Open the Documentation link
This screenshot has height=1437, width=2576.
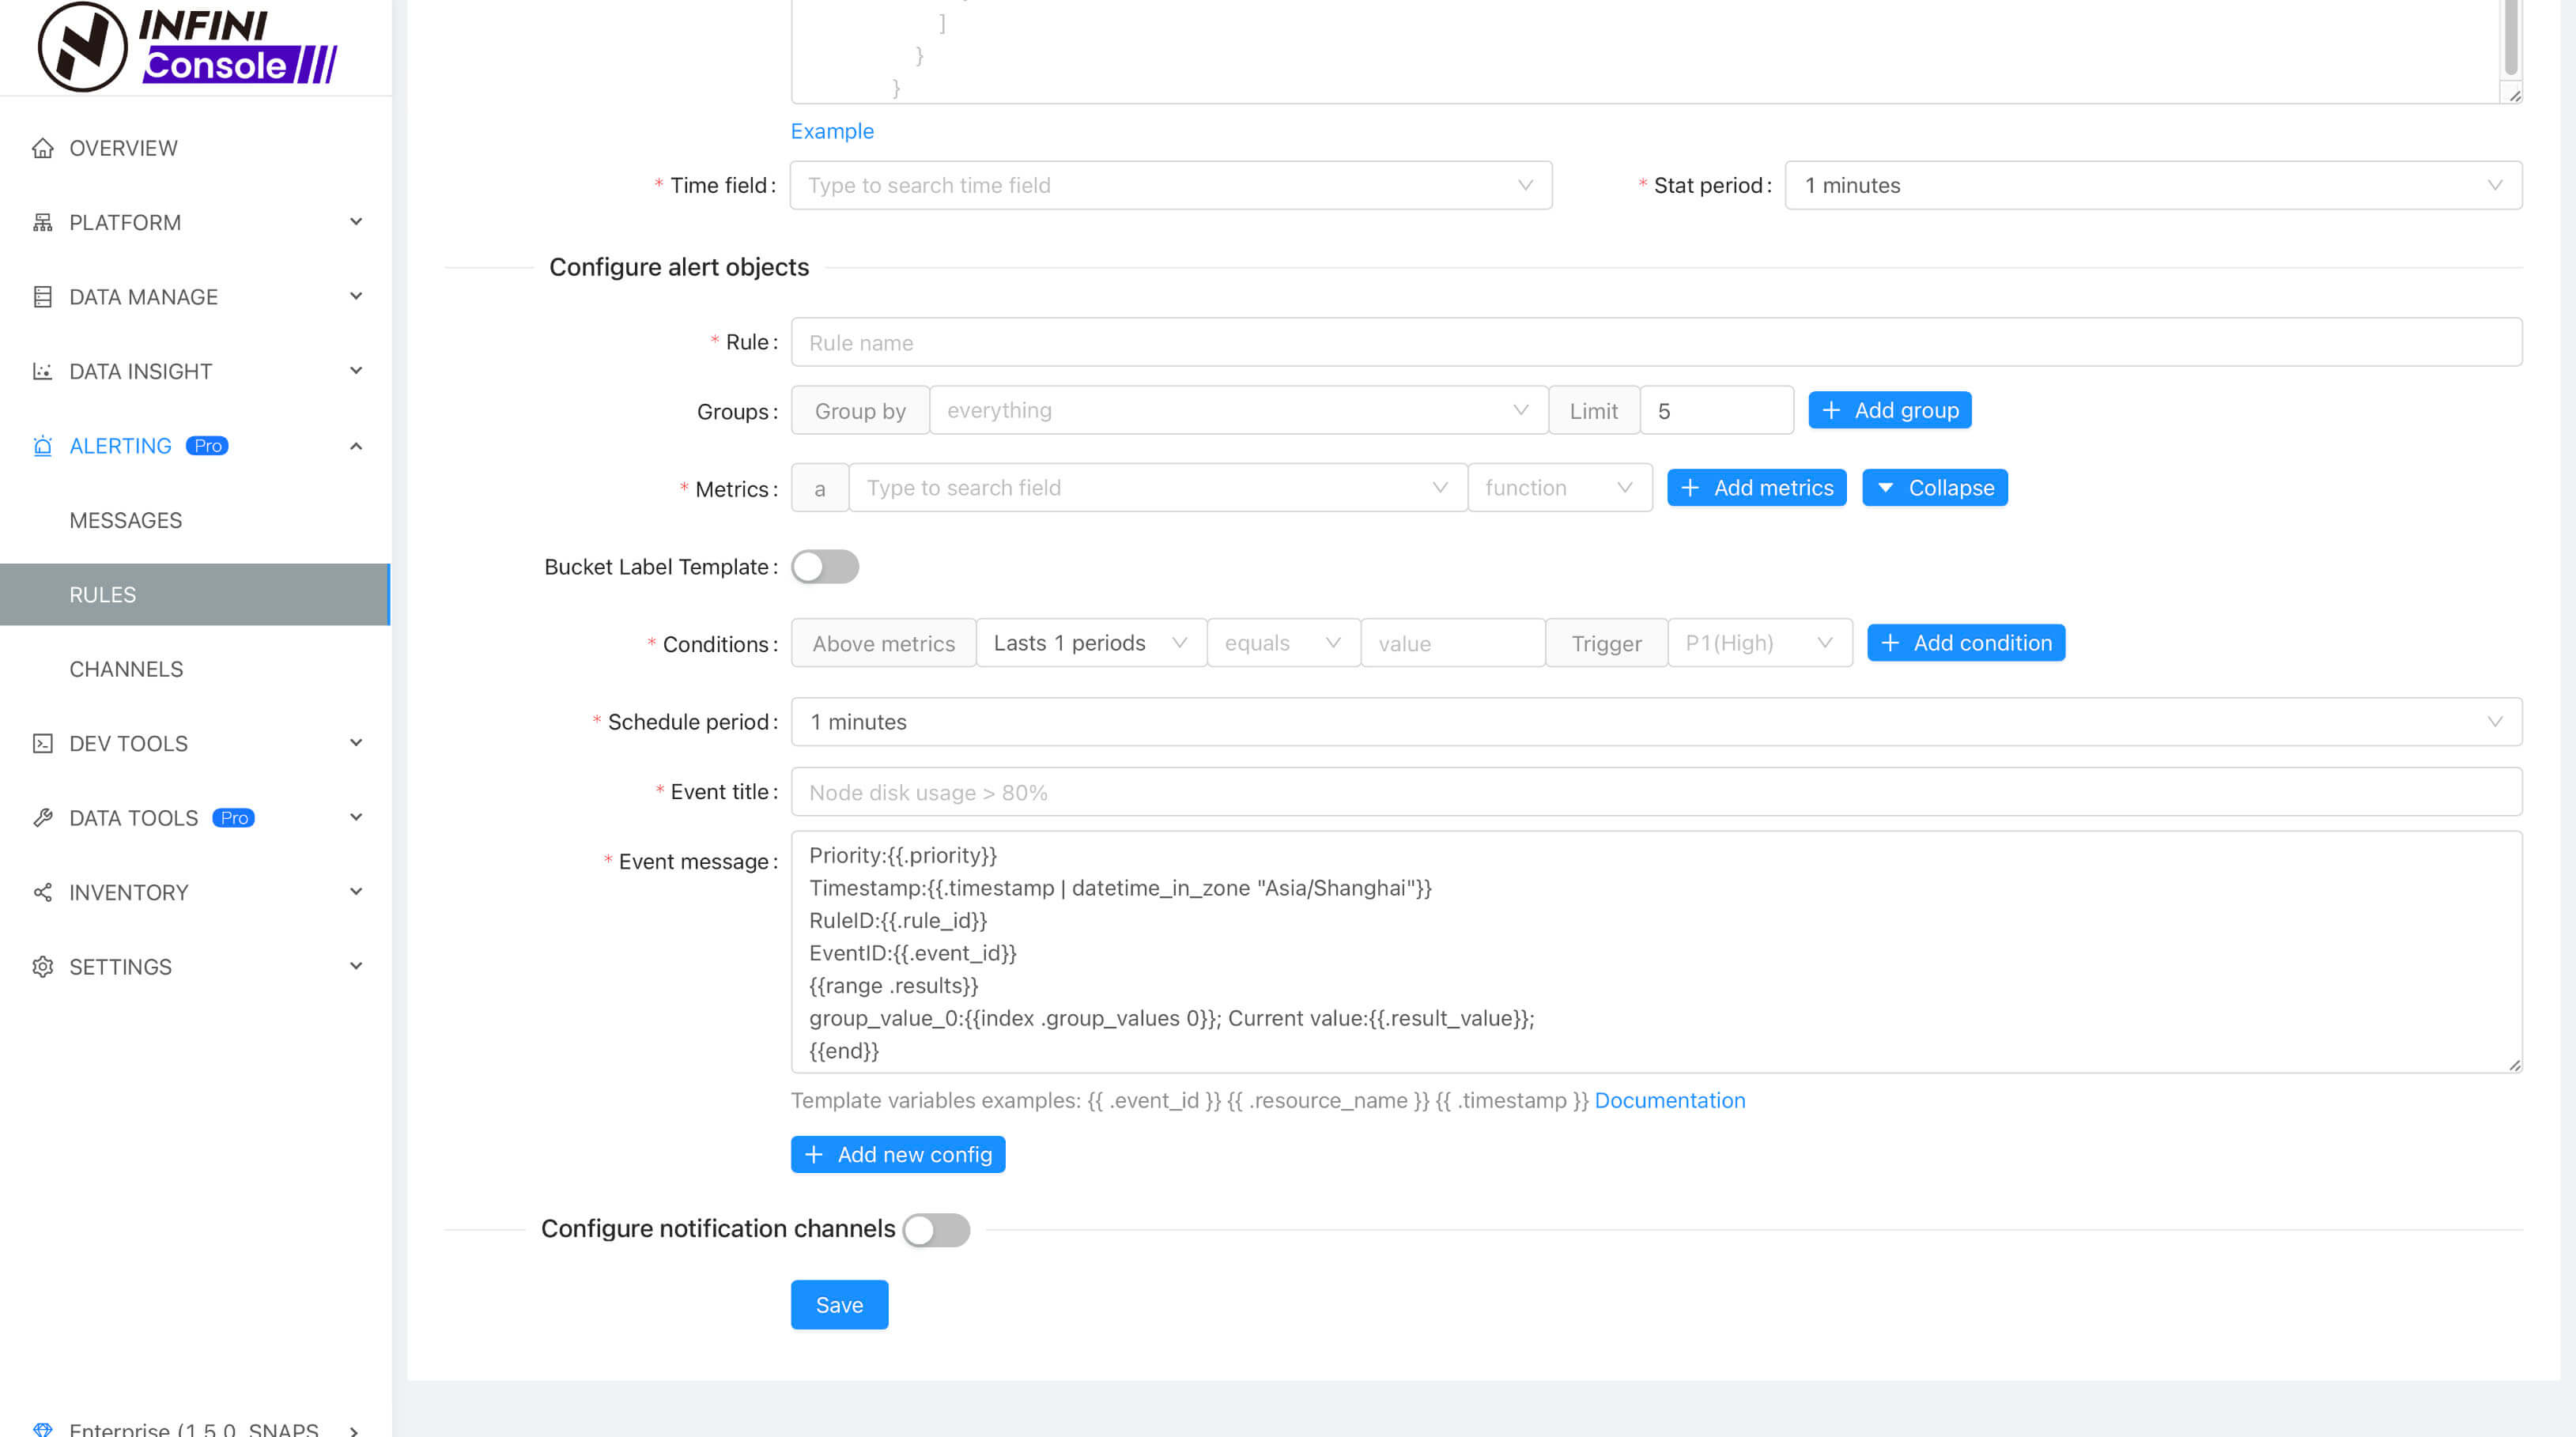(1670, 1100)
